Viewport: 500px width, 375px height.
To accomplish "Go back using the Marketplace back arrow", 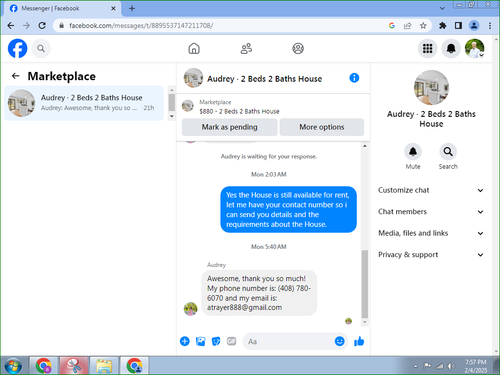I will pyautogui.click(x=15, y=76).
